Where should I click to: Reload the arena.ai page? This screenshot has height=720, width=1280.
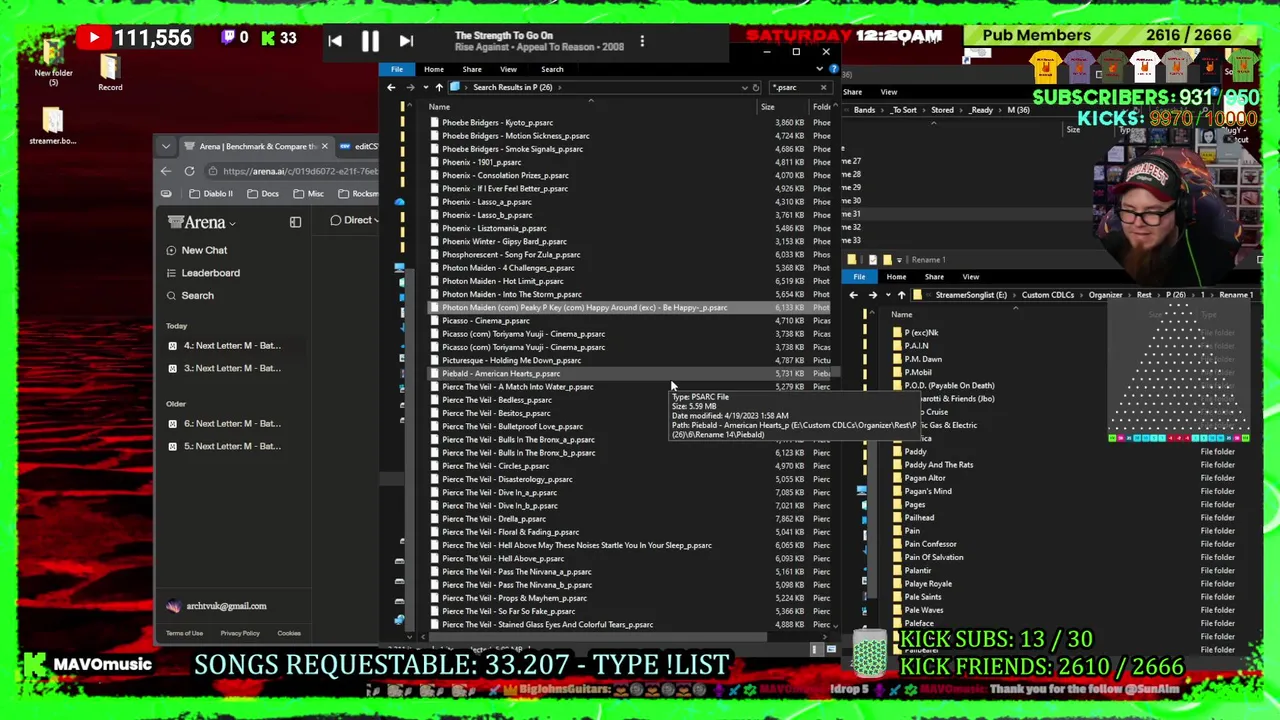(x=189, y=171)
